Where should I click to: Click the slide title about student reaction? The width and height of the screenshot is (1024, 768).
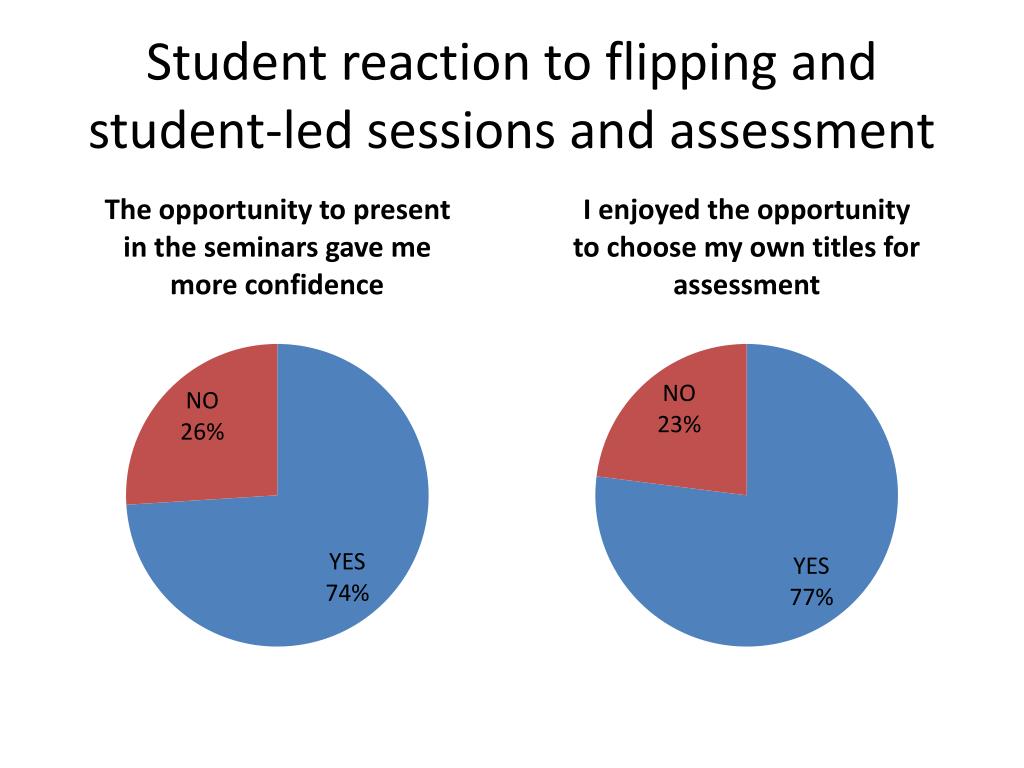click(511, 97)
